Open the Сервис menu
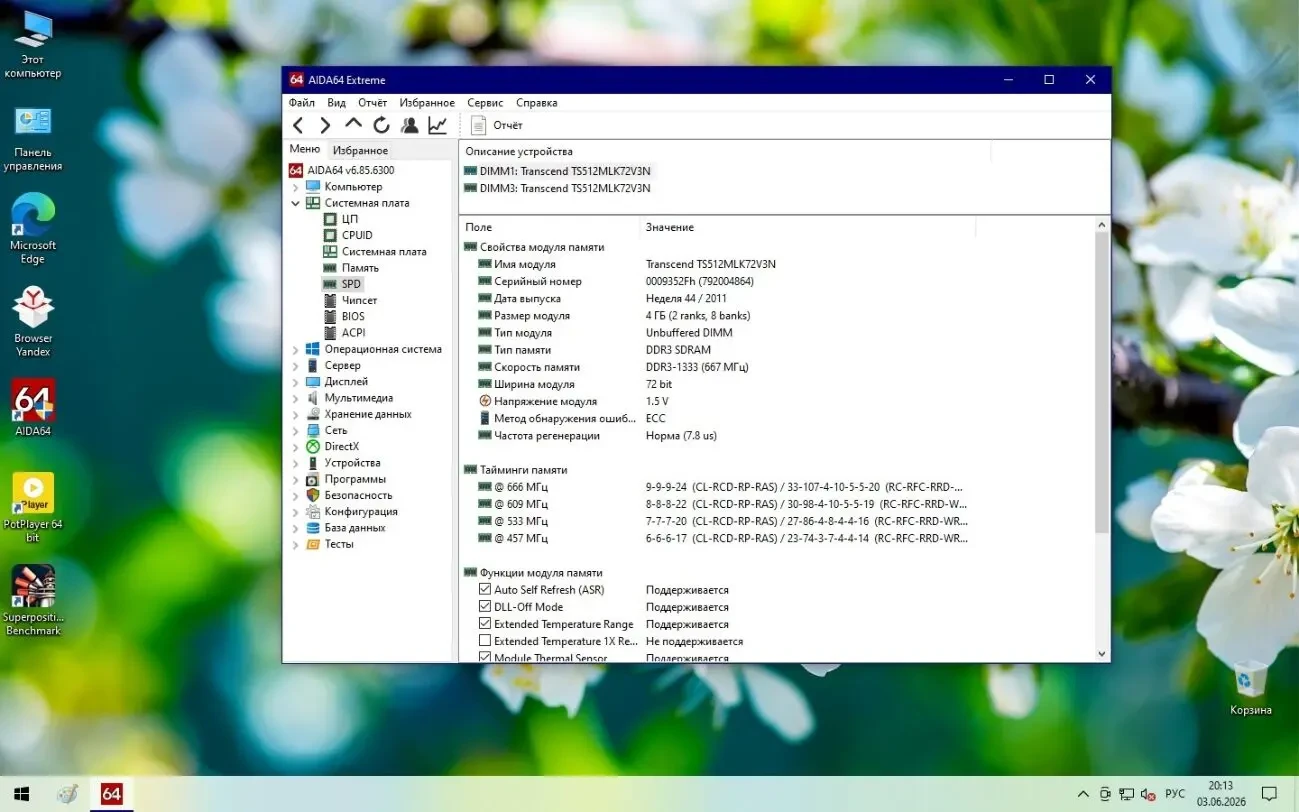The image size is (1299, 812). point(485,103)
